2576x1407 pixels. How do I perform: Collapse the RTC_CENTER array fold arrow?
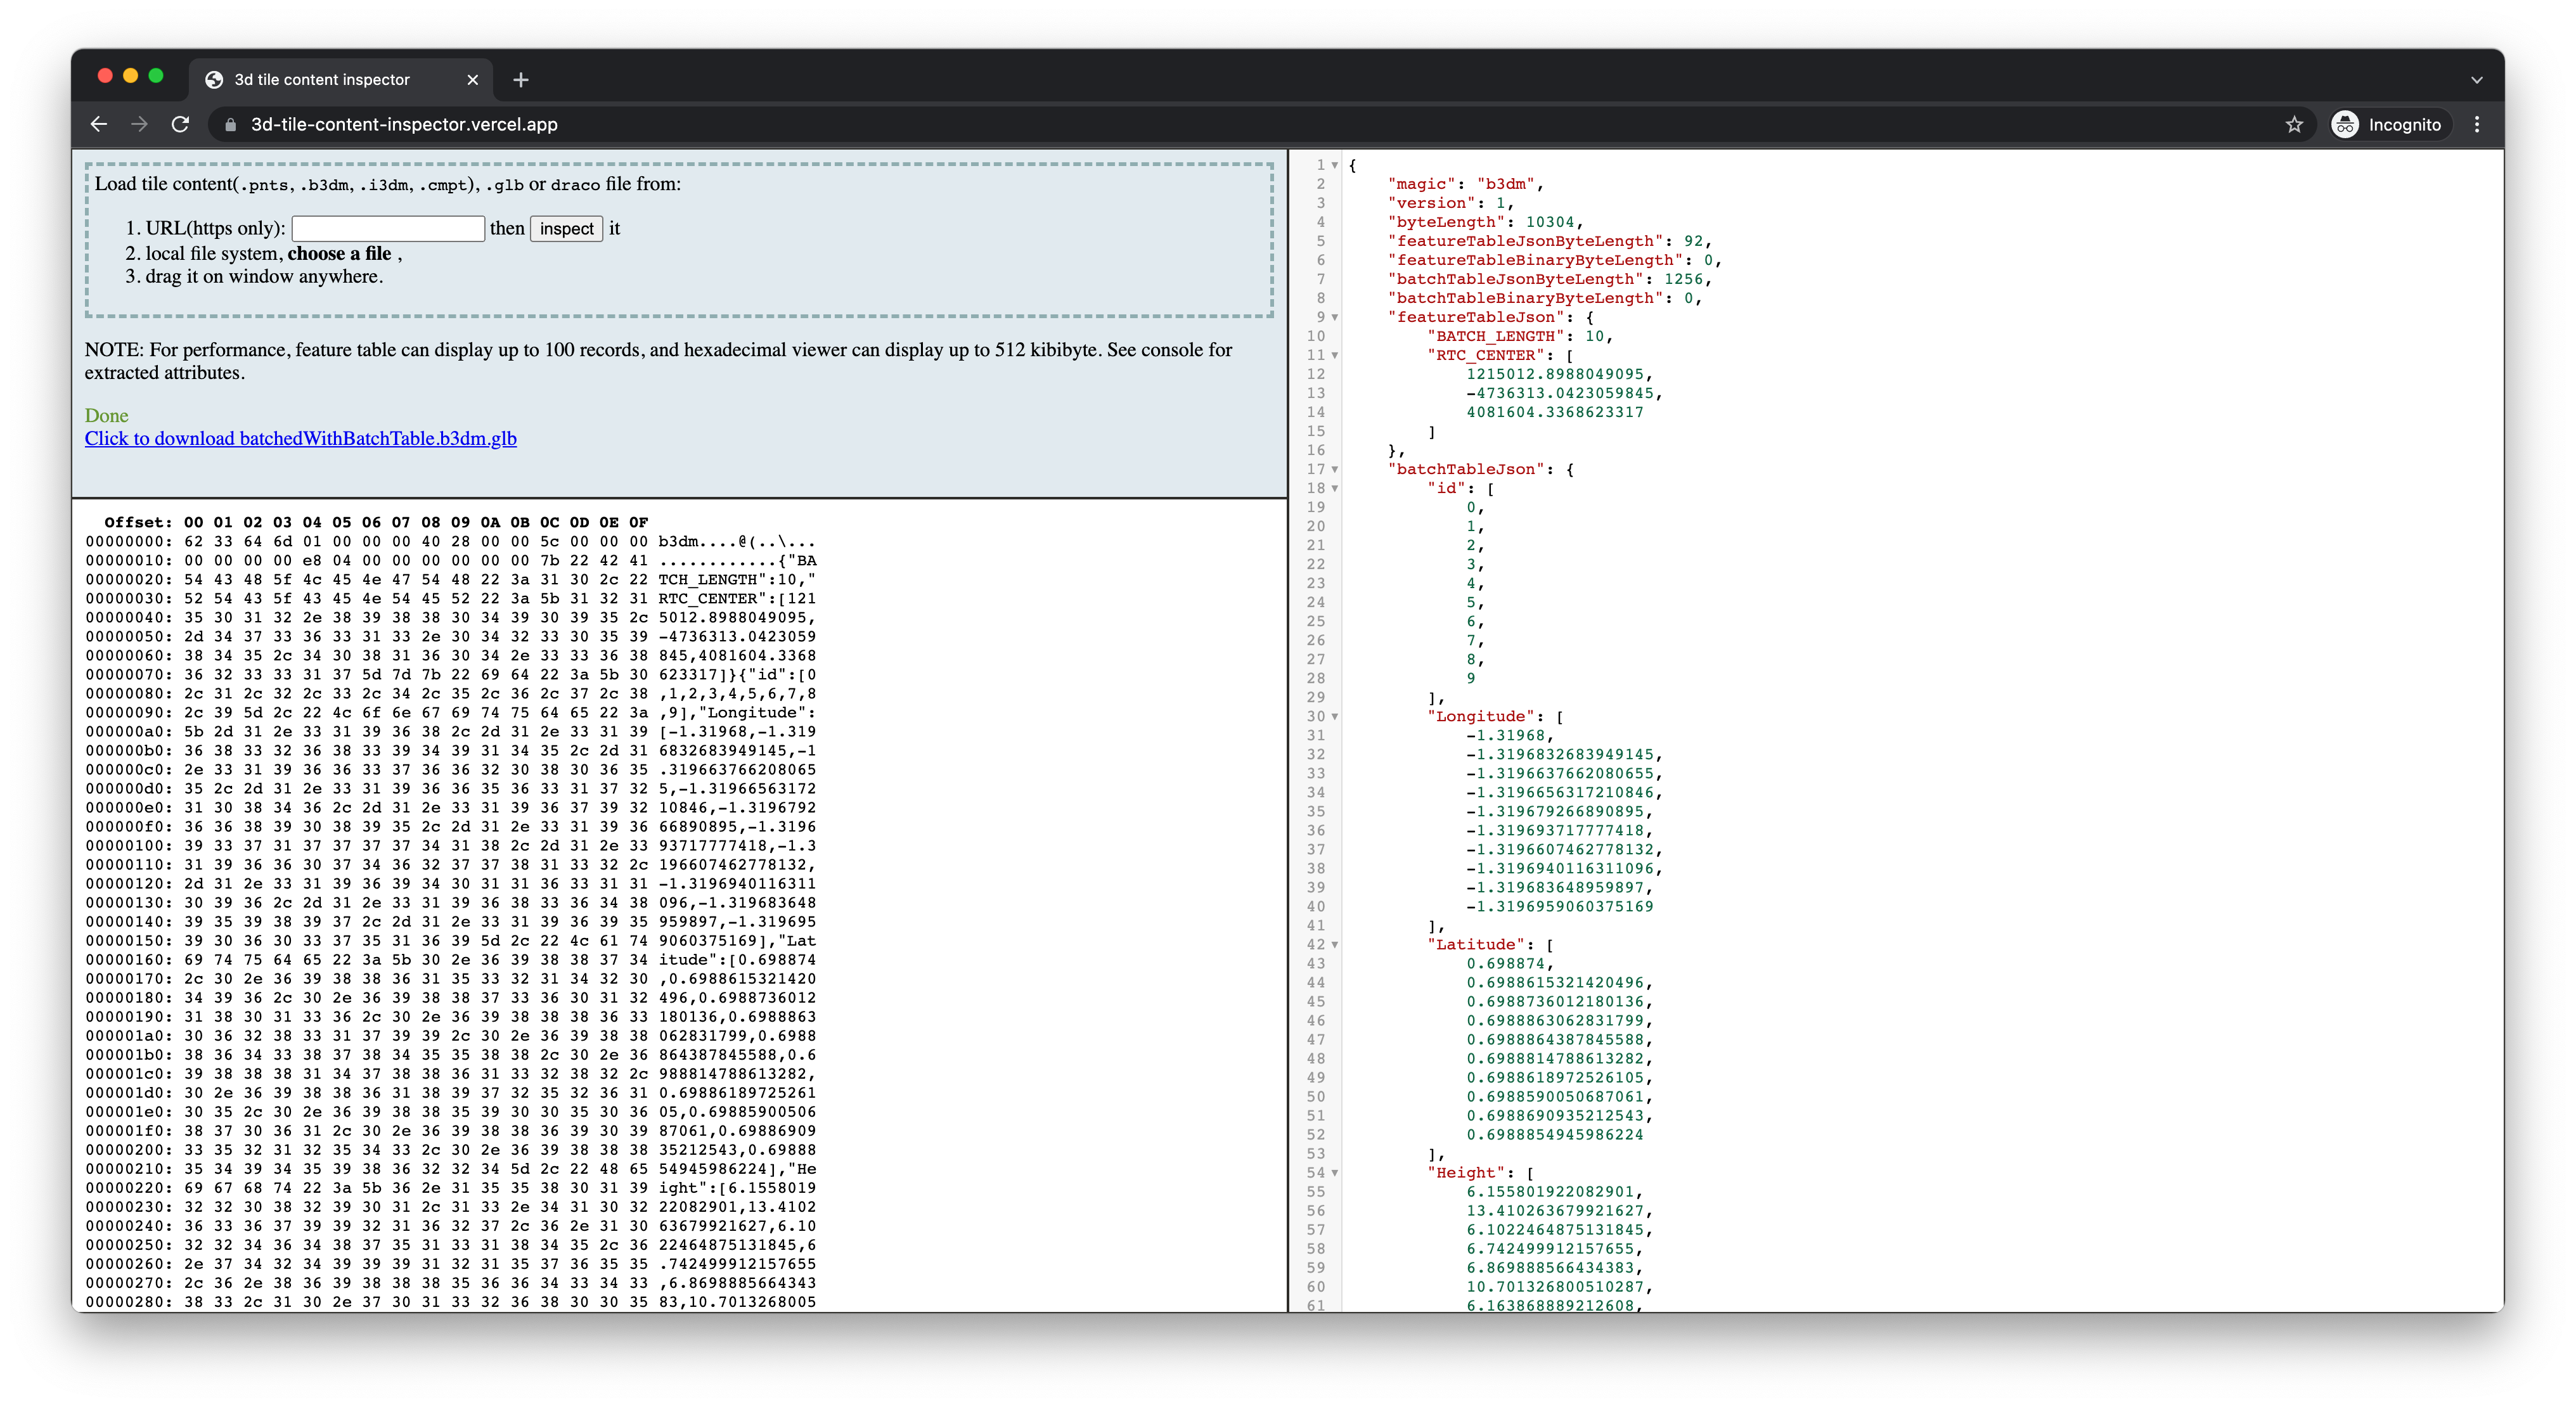tap(1335, 355)
